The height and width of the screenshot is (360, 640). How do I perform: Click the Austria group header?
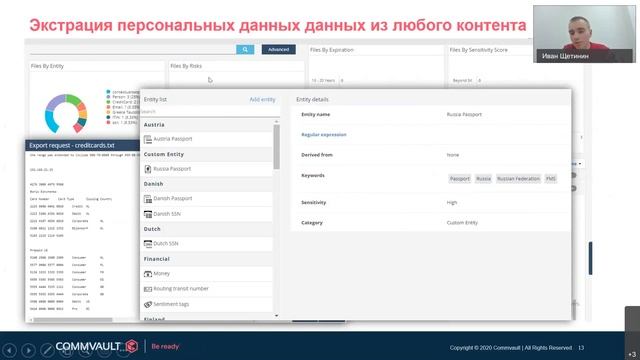(206, 125)
